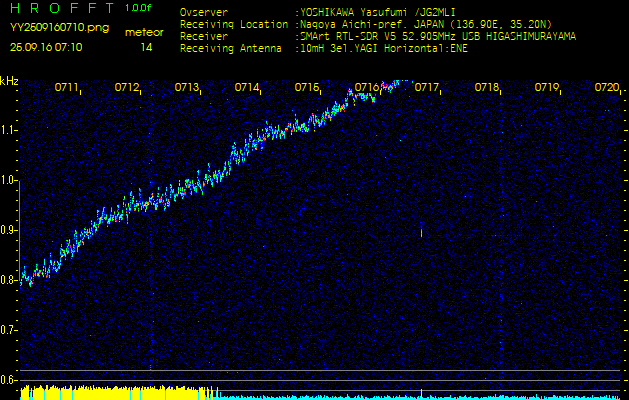Viewport: 629px width, 400px height.
Task: Click the 1.0 kHz axis label
Action: [x=9, y=181]
